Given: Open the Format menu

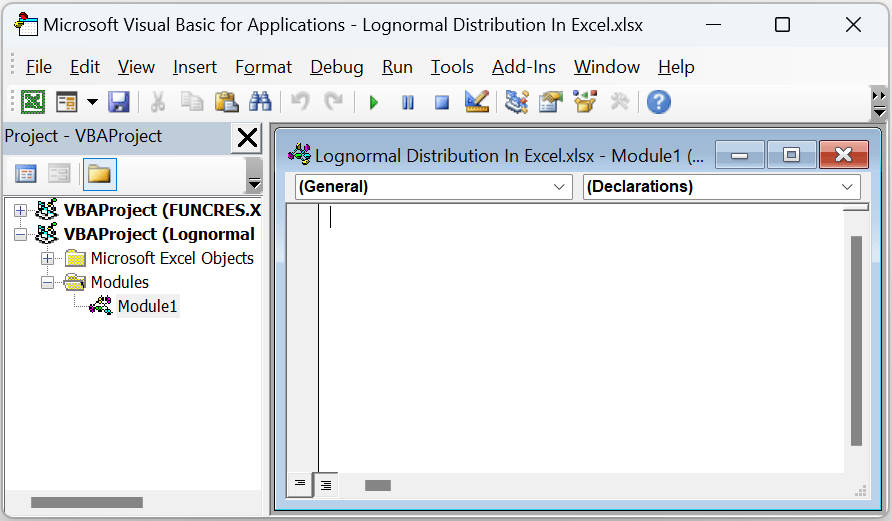Looking at the screenshot, I should pyautogui.click(x=263, y=67).
